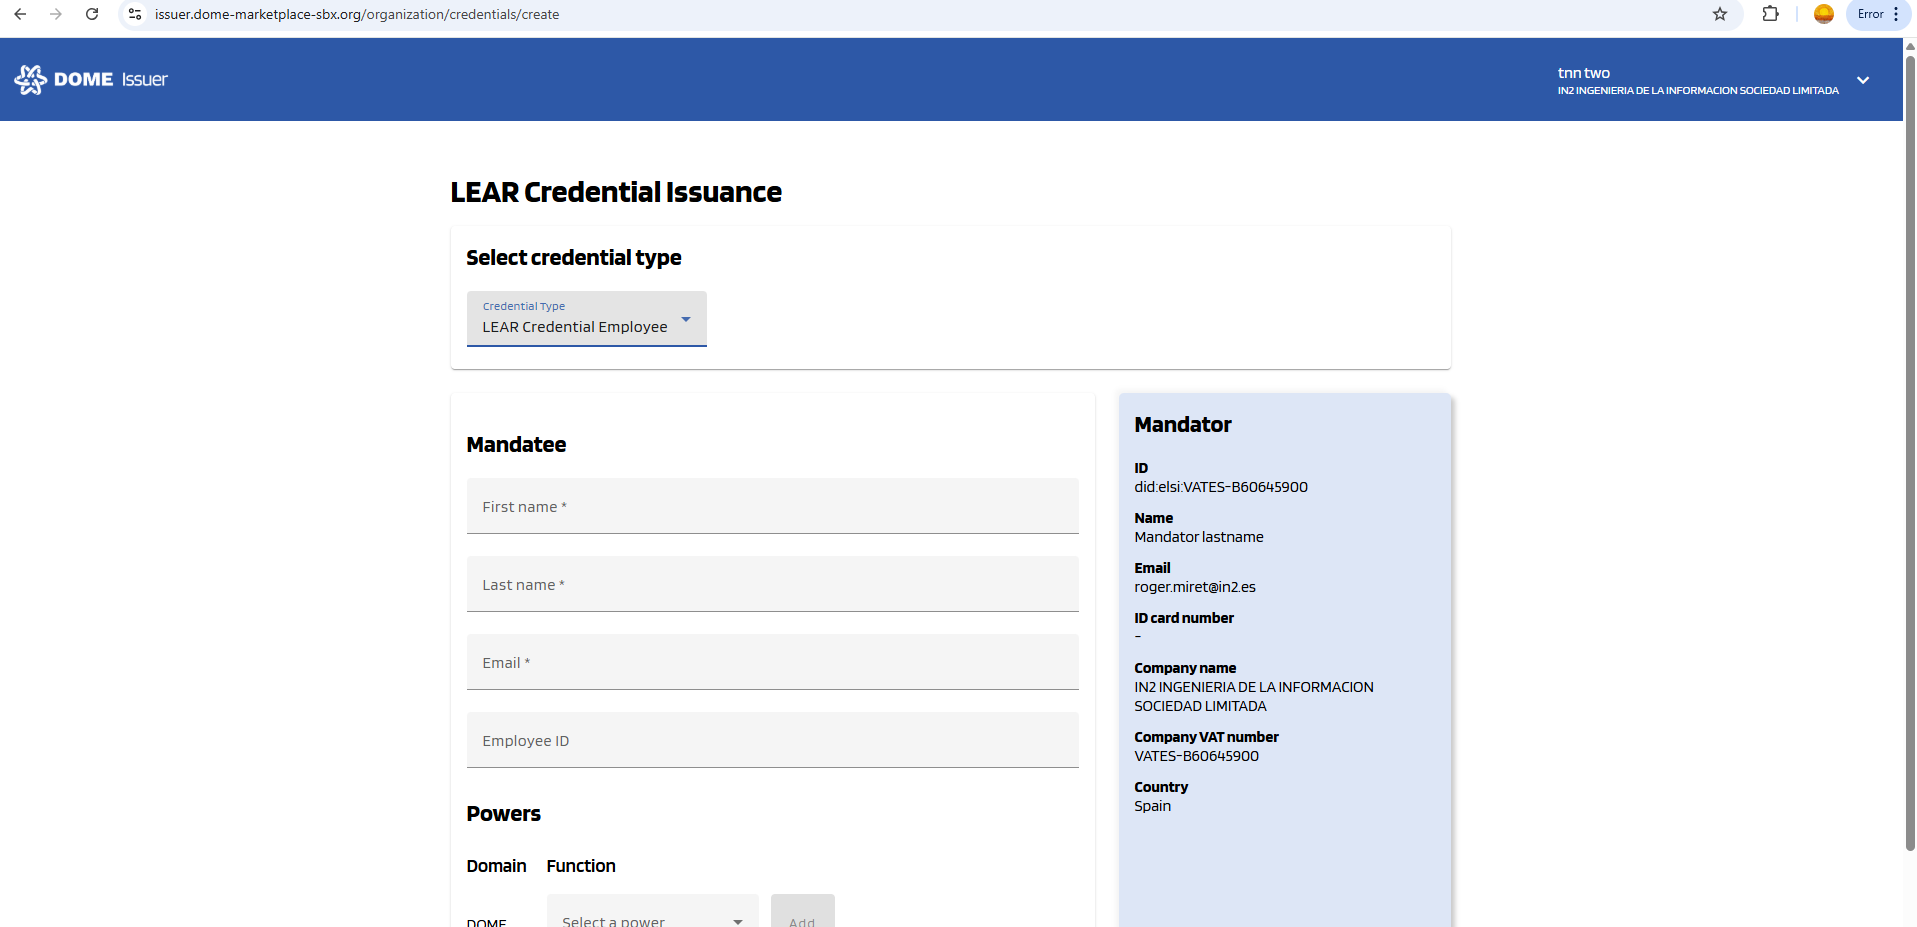
Task: Click the First name input field
Action: pos(772,506)
